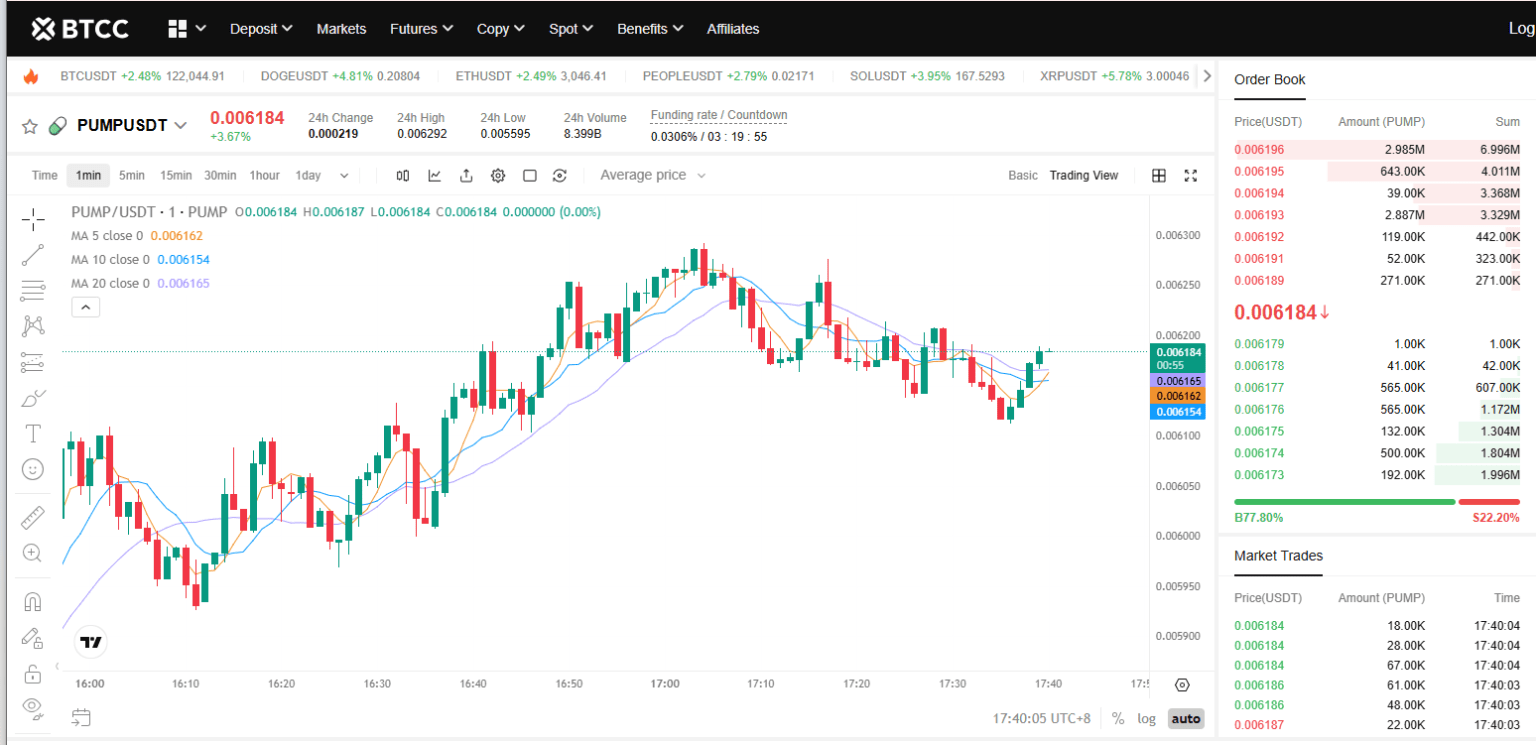Click the indicators line-chart icon
Image resolution: width=1536 pixels, height=745 pixels.
(x=435, y=176)
